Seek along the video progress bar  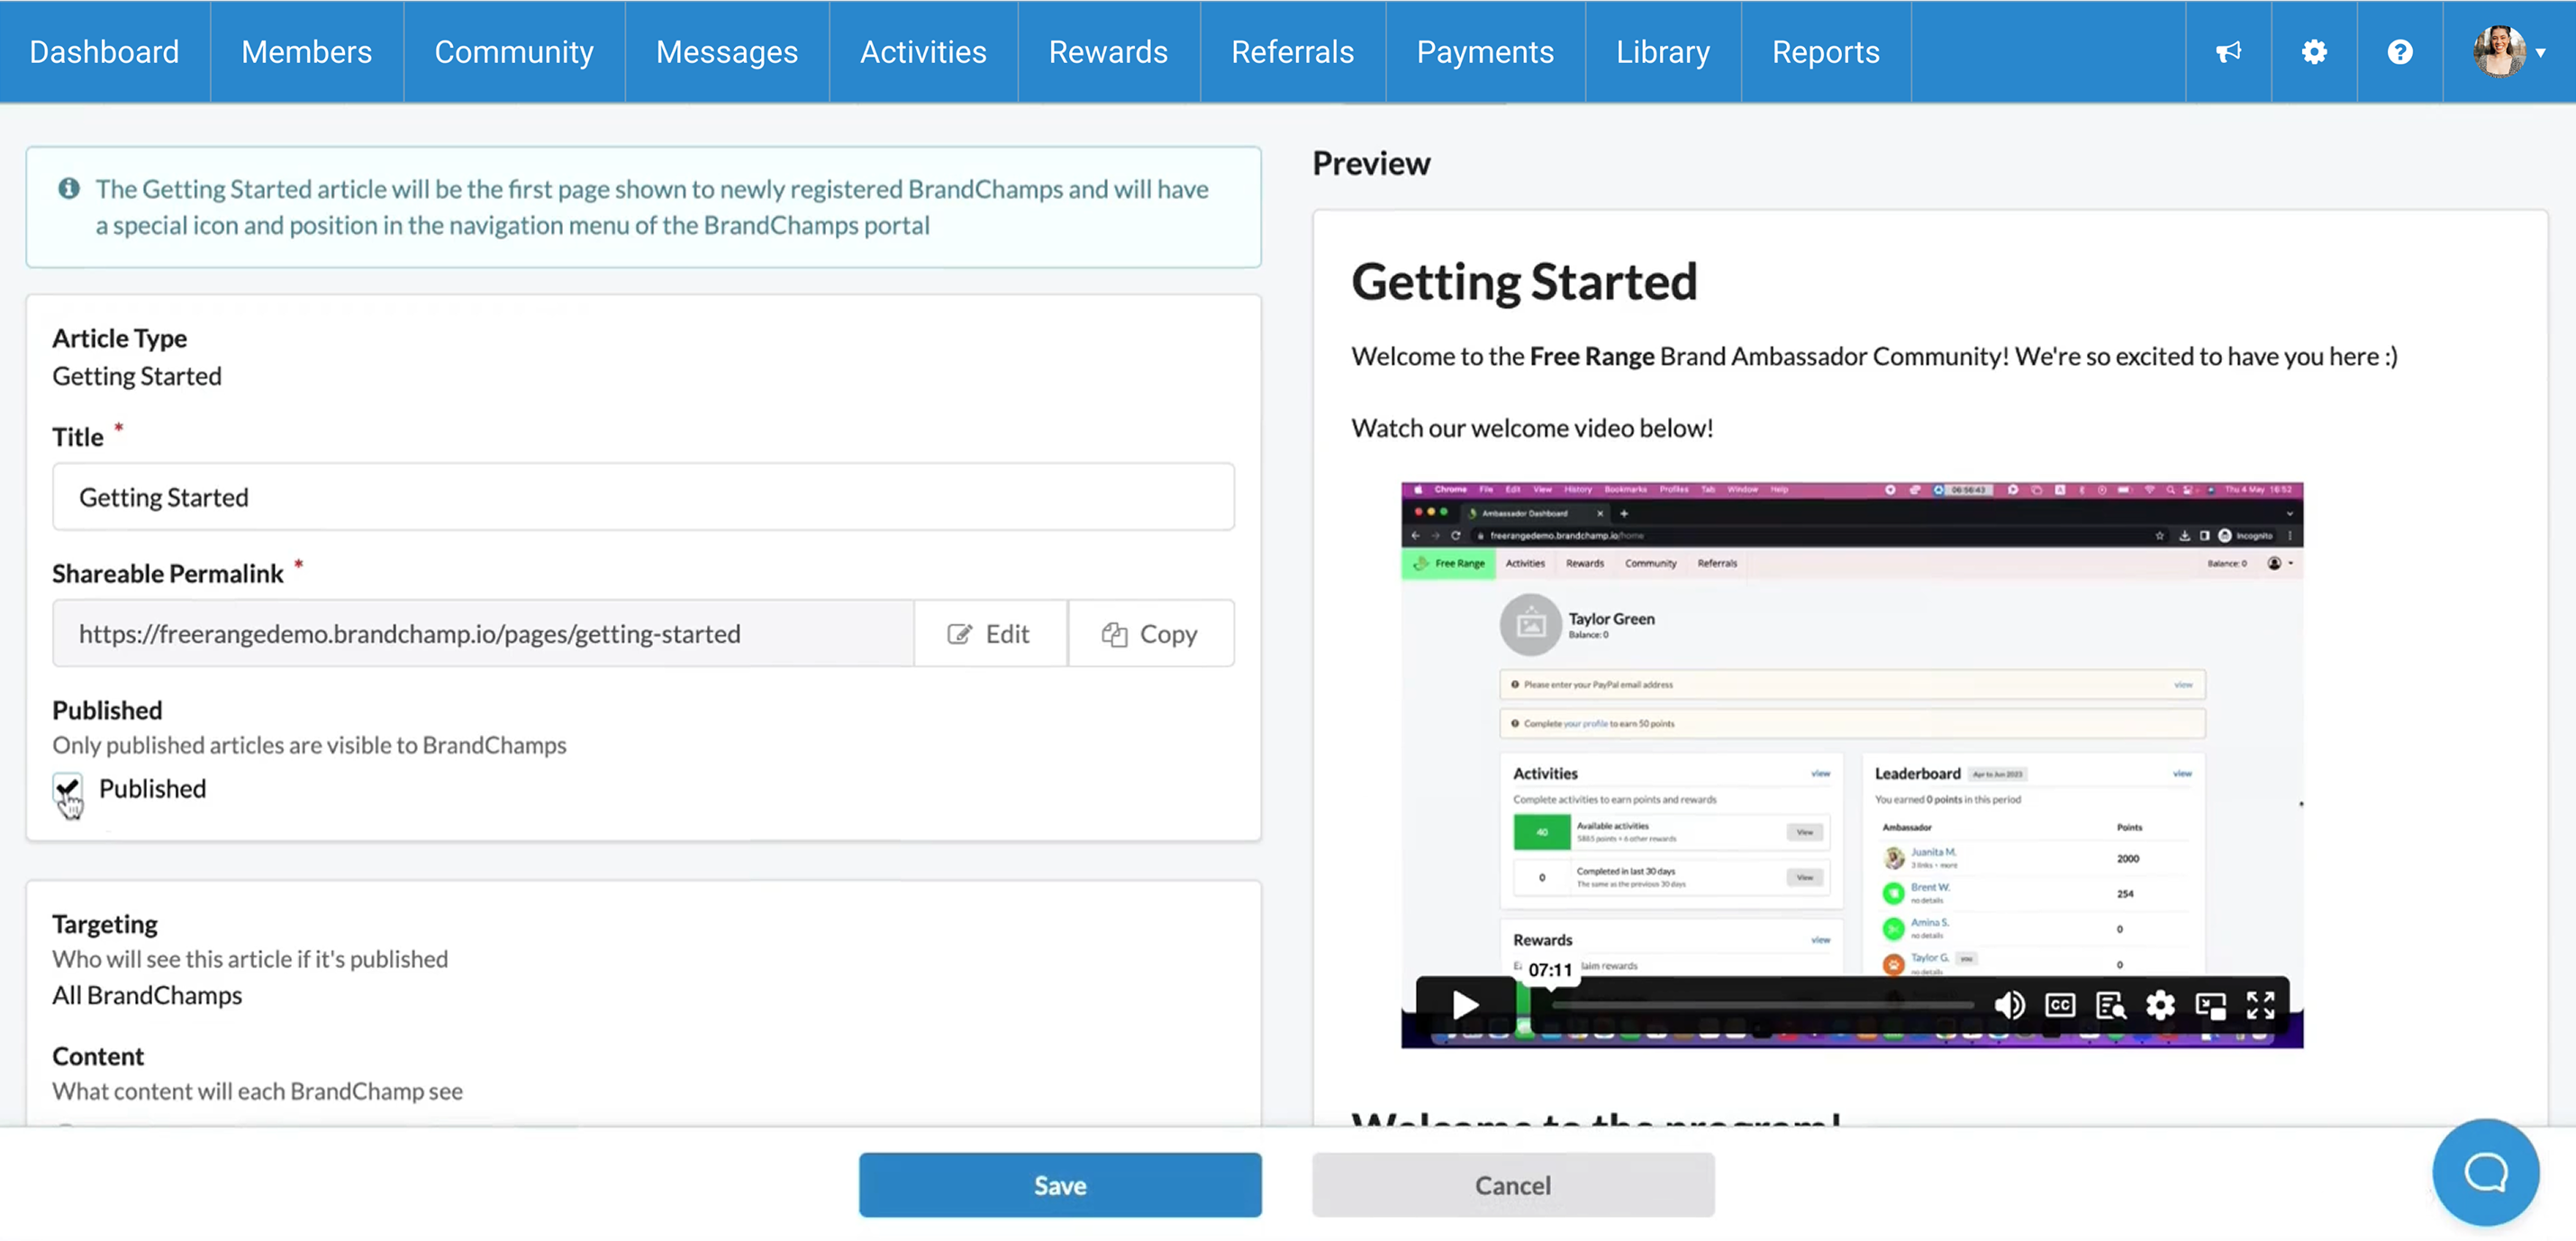1760,1005
